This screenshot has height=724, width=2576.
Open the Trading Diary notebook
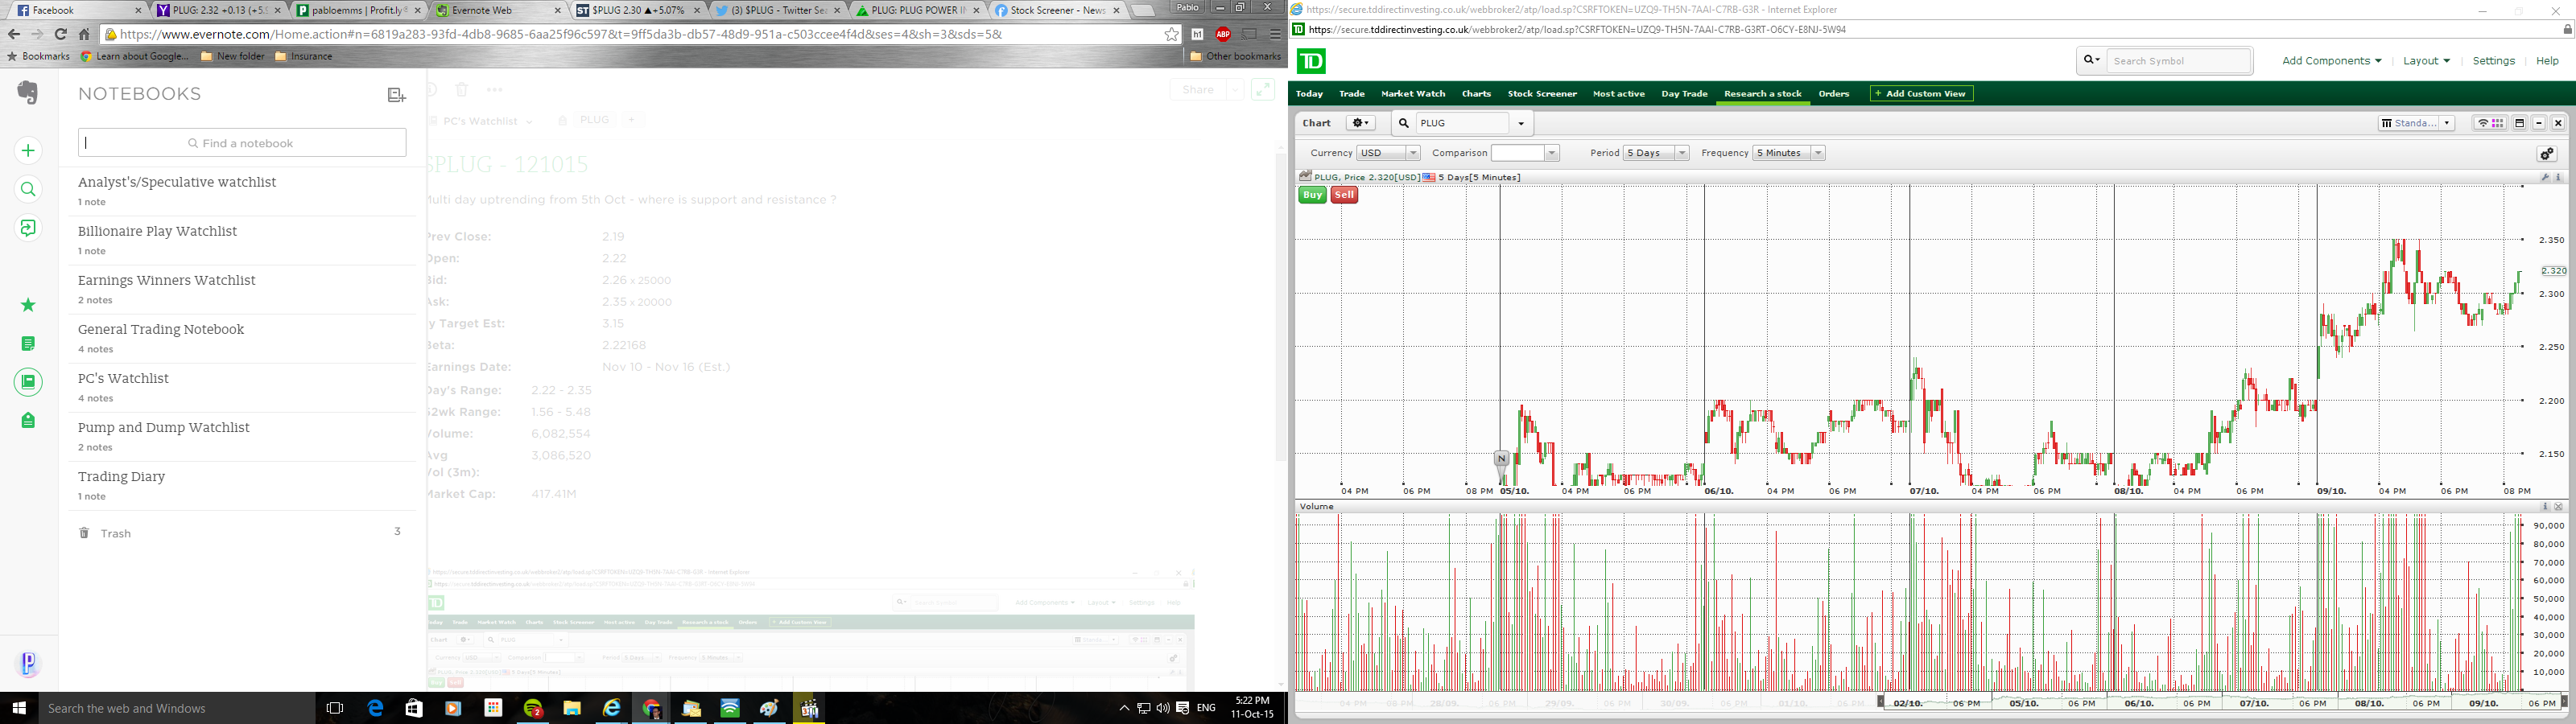(242, 485)
